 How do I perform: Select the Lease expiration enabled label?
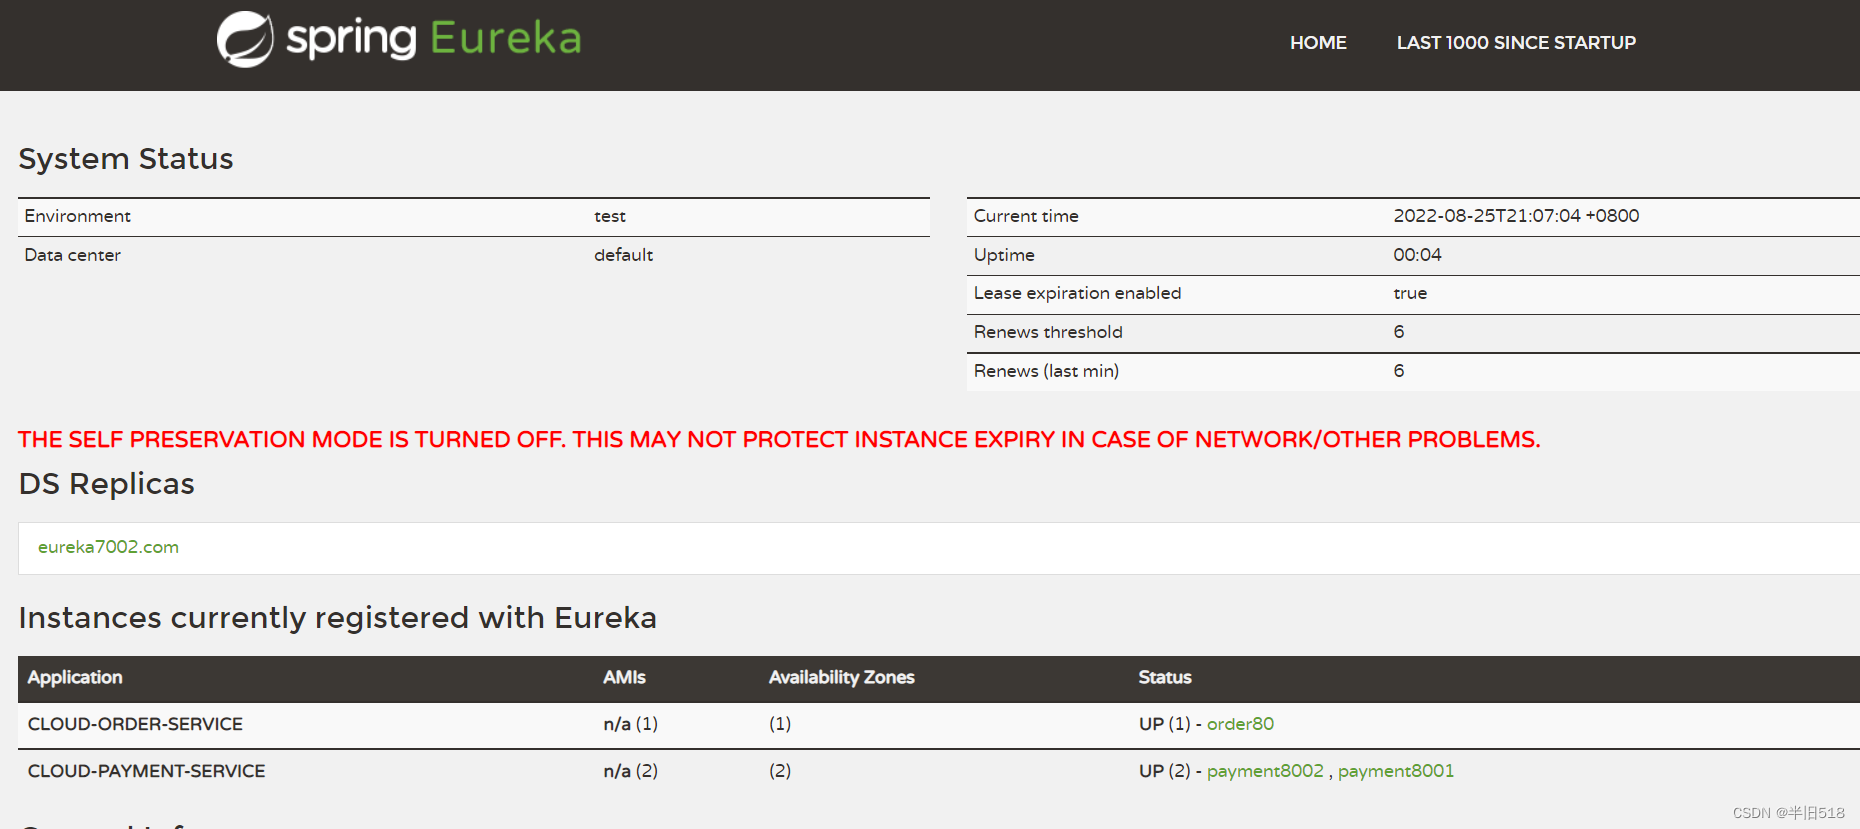click(1077, 293)
